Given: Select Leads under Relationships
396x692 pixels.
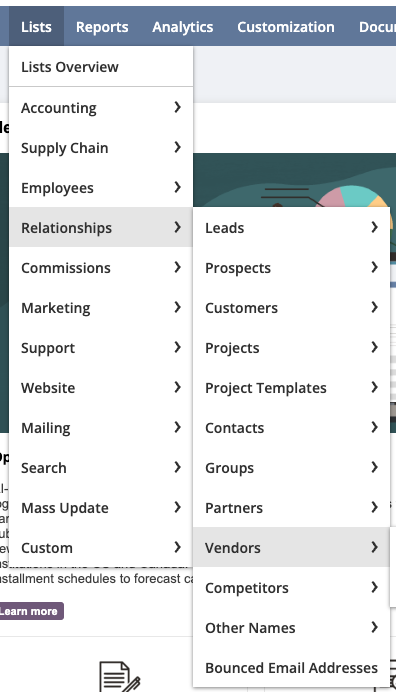Looking at the screenshot, I should coord(291,228).
